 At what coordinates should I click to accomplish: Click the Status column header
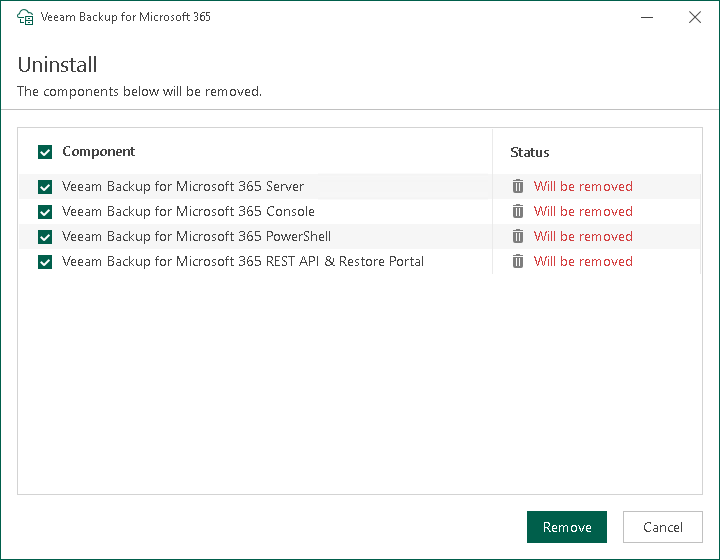pos(530,152)
